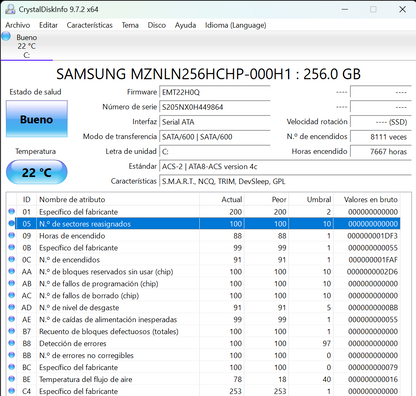
Task: Click raw value 000000001FAF
Action: pyautogui.click(x=373, y=260)
